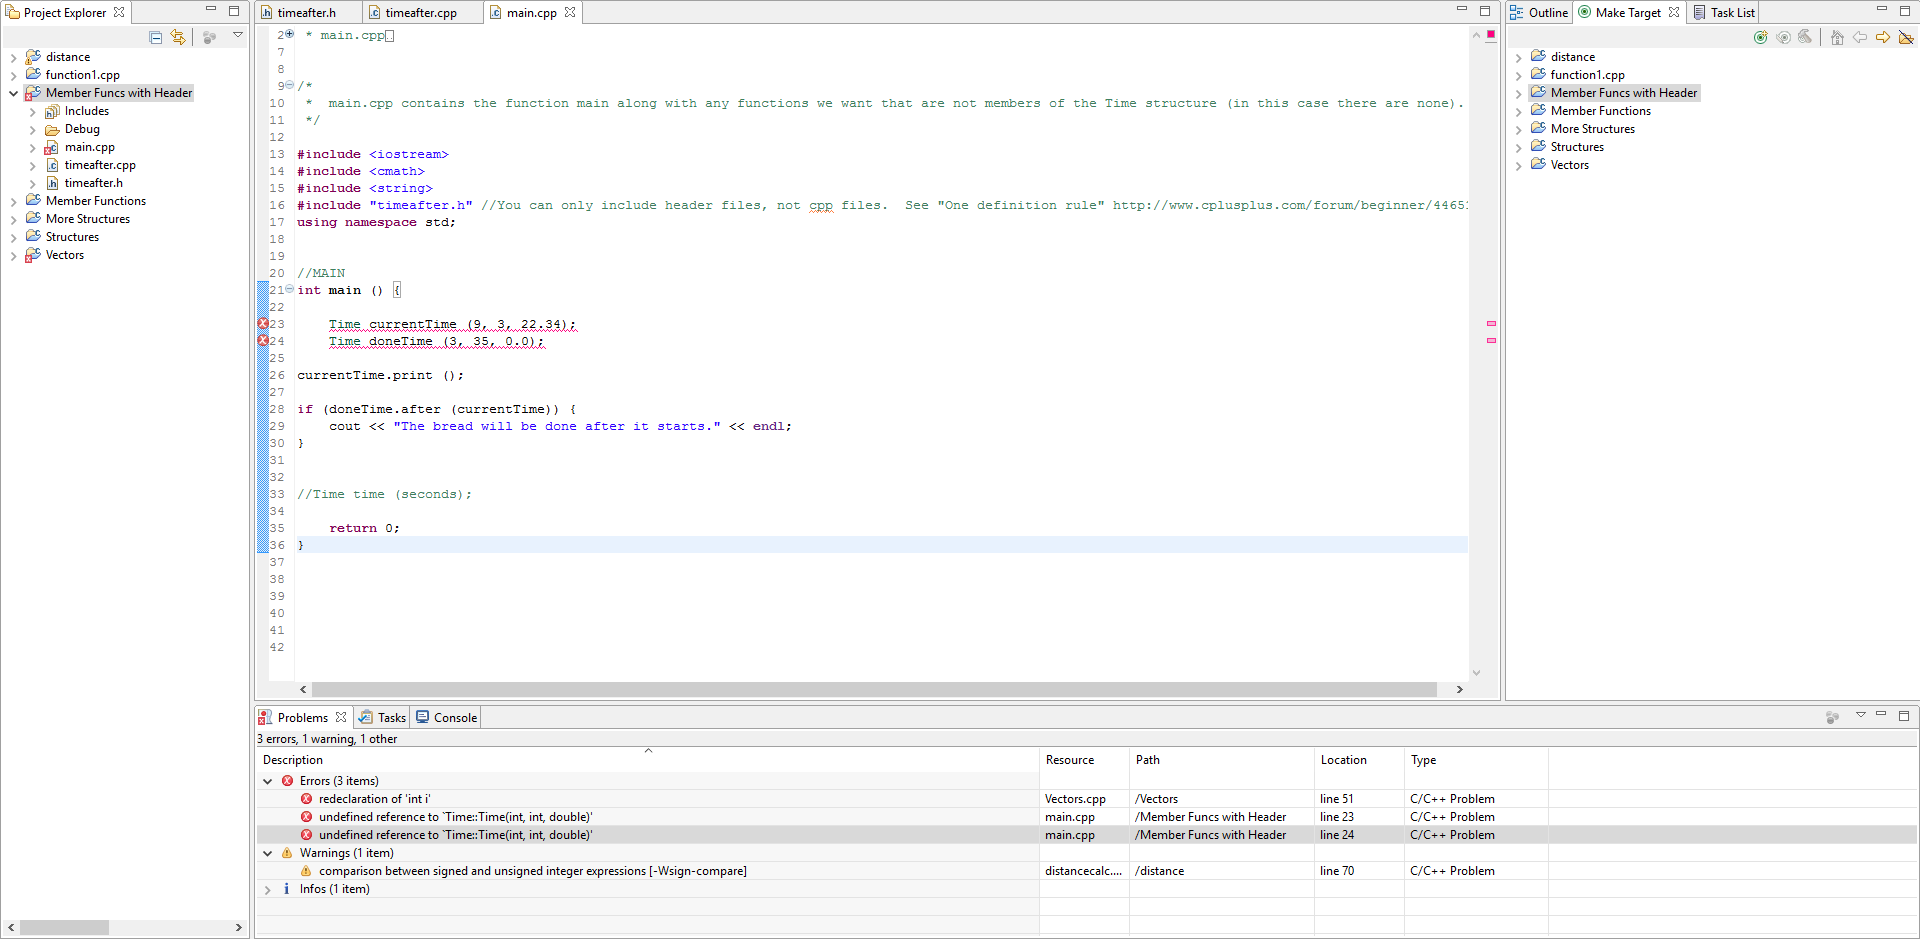The height and width of the screenshot is (939, 1920).
Task: Select undefined reference error at line 24
Action: pos(1087,835)
